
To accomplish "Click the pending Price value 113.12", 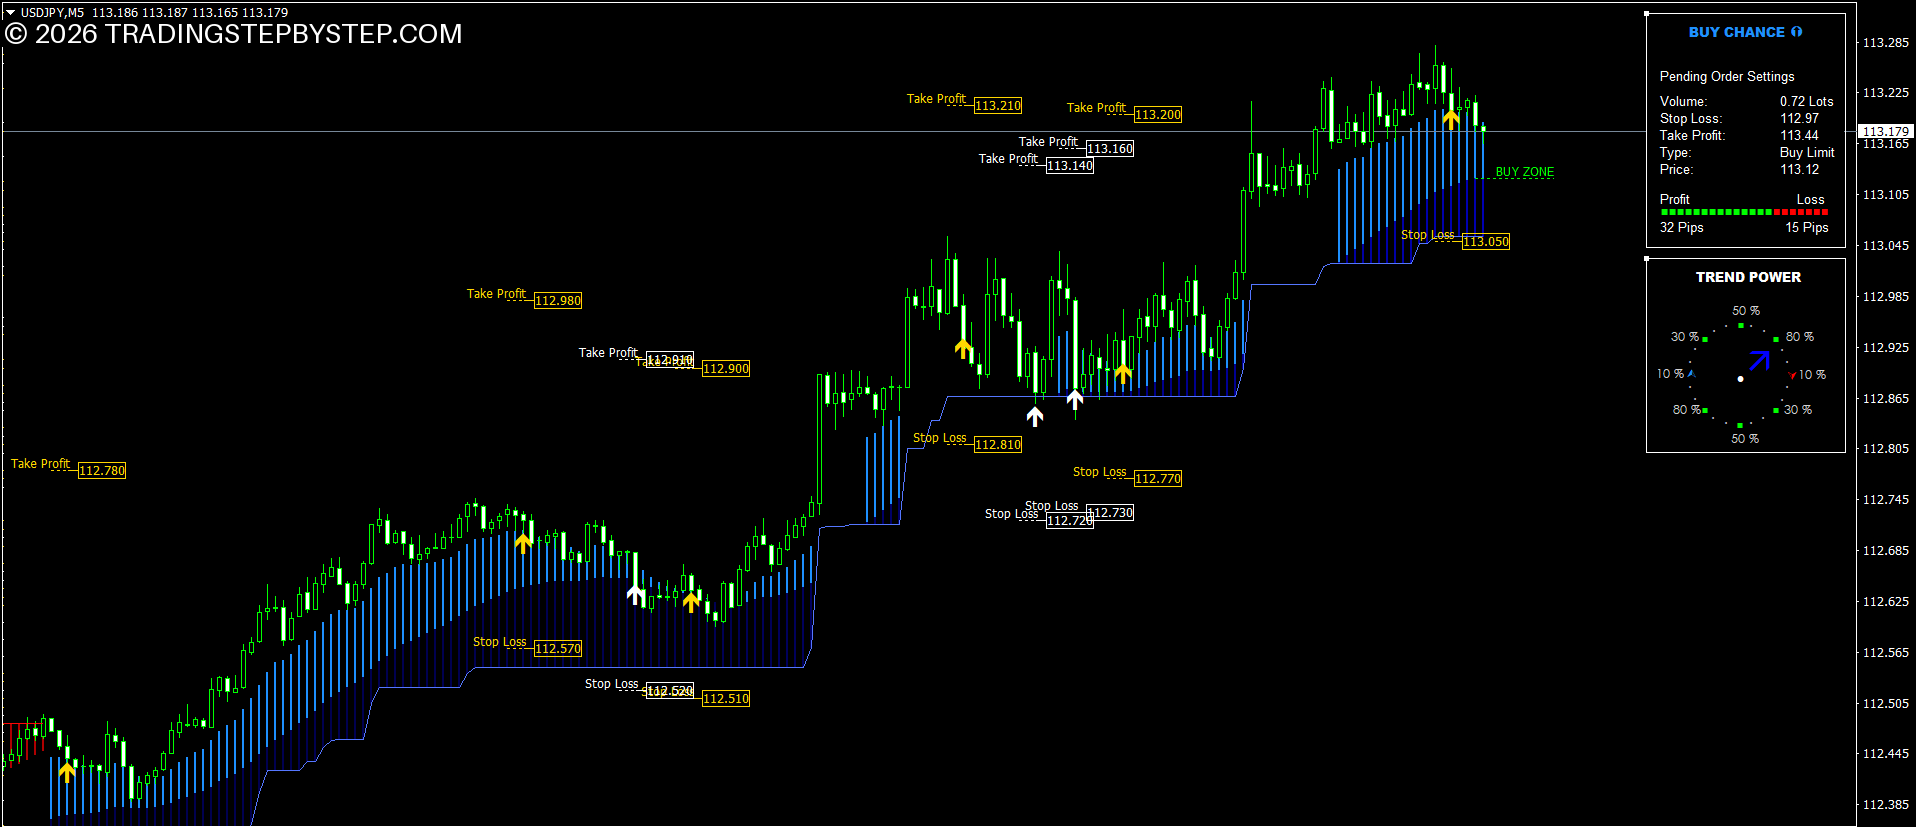I will 1800,169.
